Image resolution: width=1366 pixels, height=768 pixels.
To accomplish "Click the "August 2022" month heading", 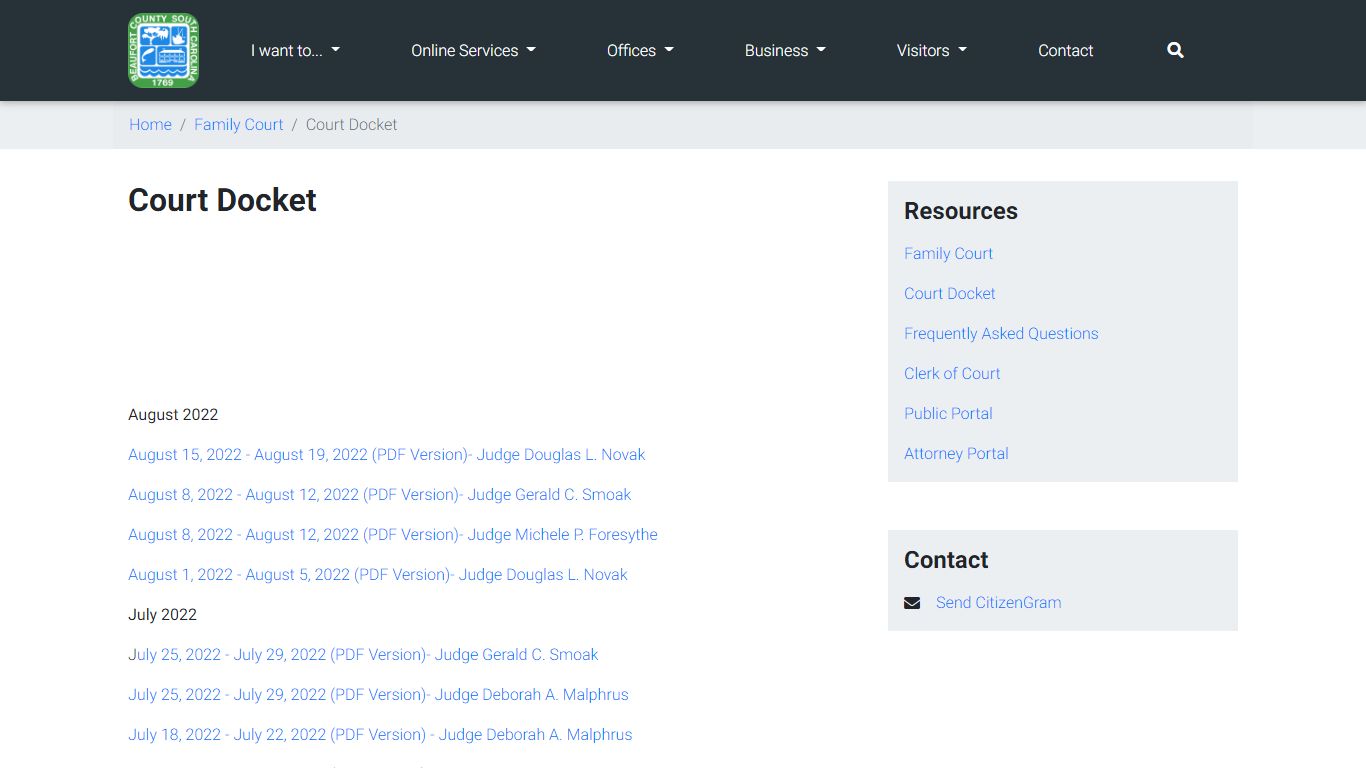I will (x=173, y=415).
